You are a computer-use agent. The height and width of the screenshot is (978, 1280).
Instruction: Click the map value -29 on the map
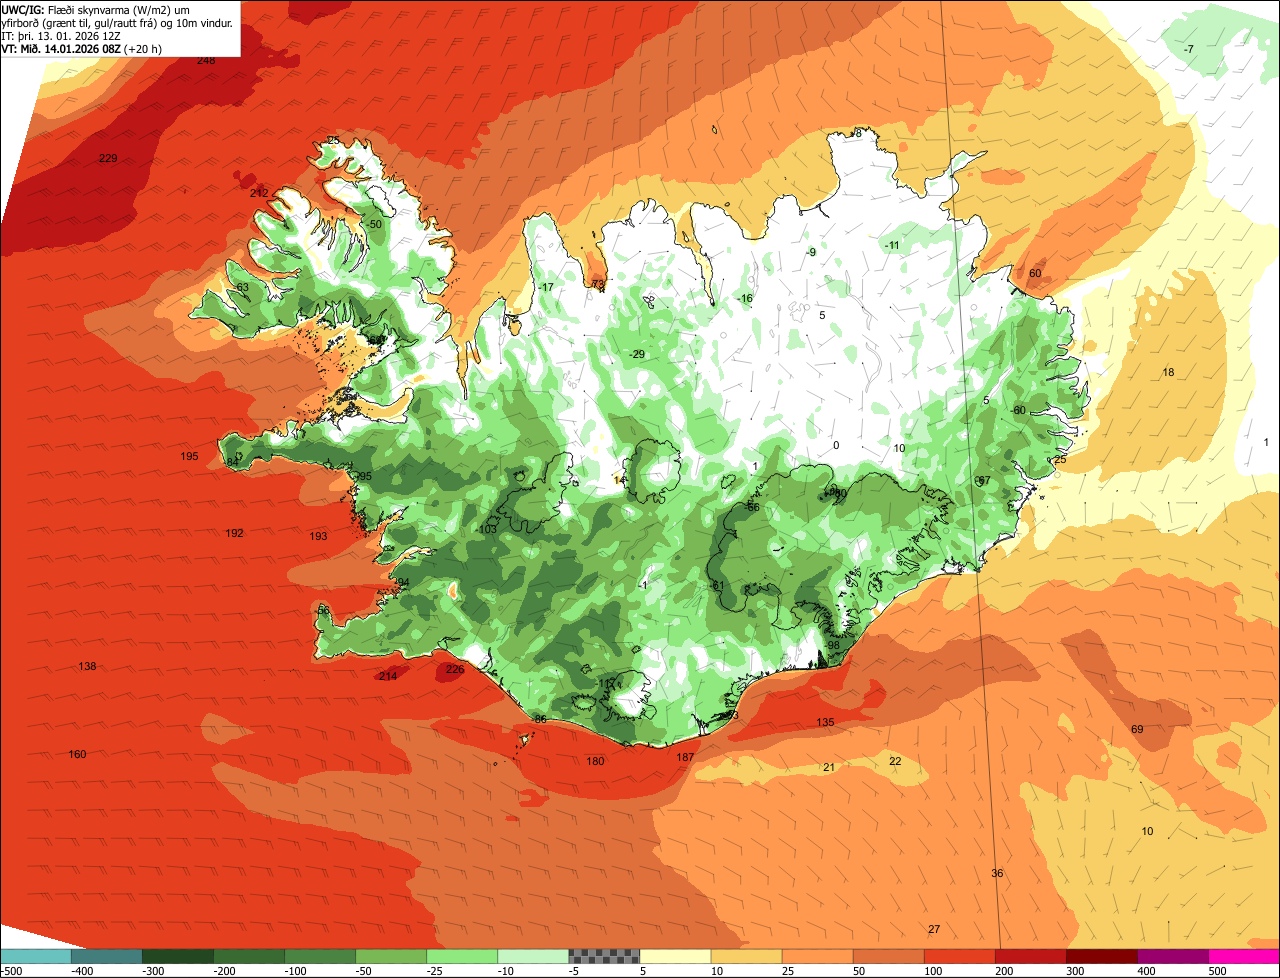pyautogui.click(x=636, y=354)
